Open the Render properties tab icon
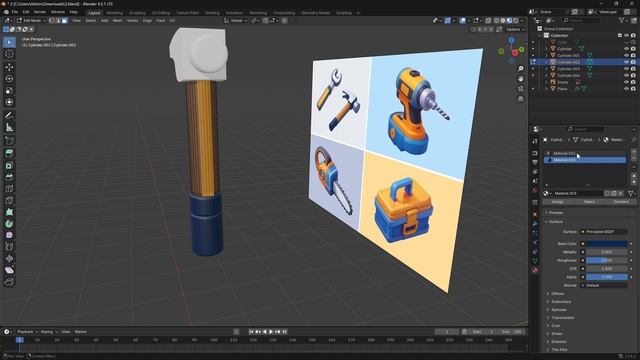Viewport: 640px width, 360px height. coord(535,153)
